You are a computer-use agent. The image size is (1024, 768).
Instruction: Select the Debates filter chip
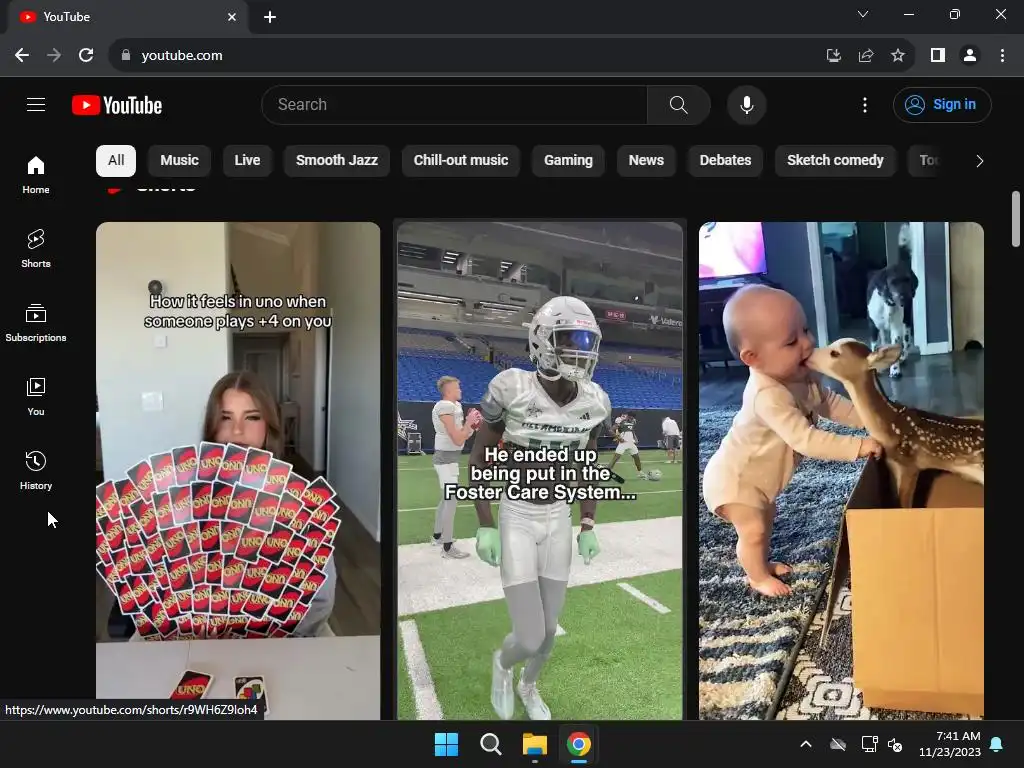coord(726,161)
